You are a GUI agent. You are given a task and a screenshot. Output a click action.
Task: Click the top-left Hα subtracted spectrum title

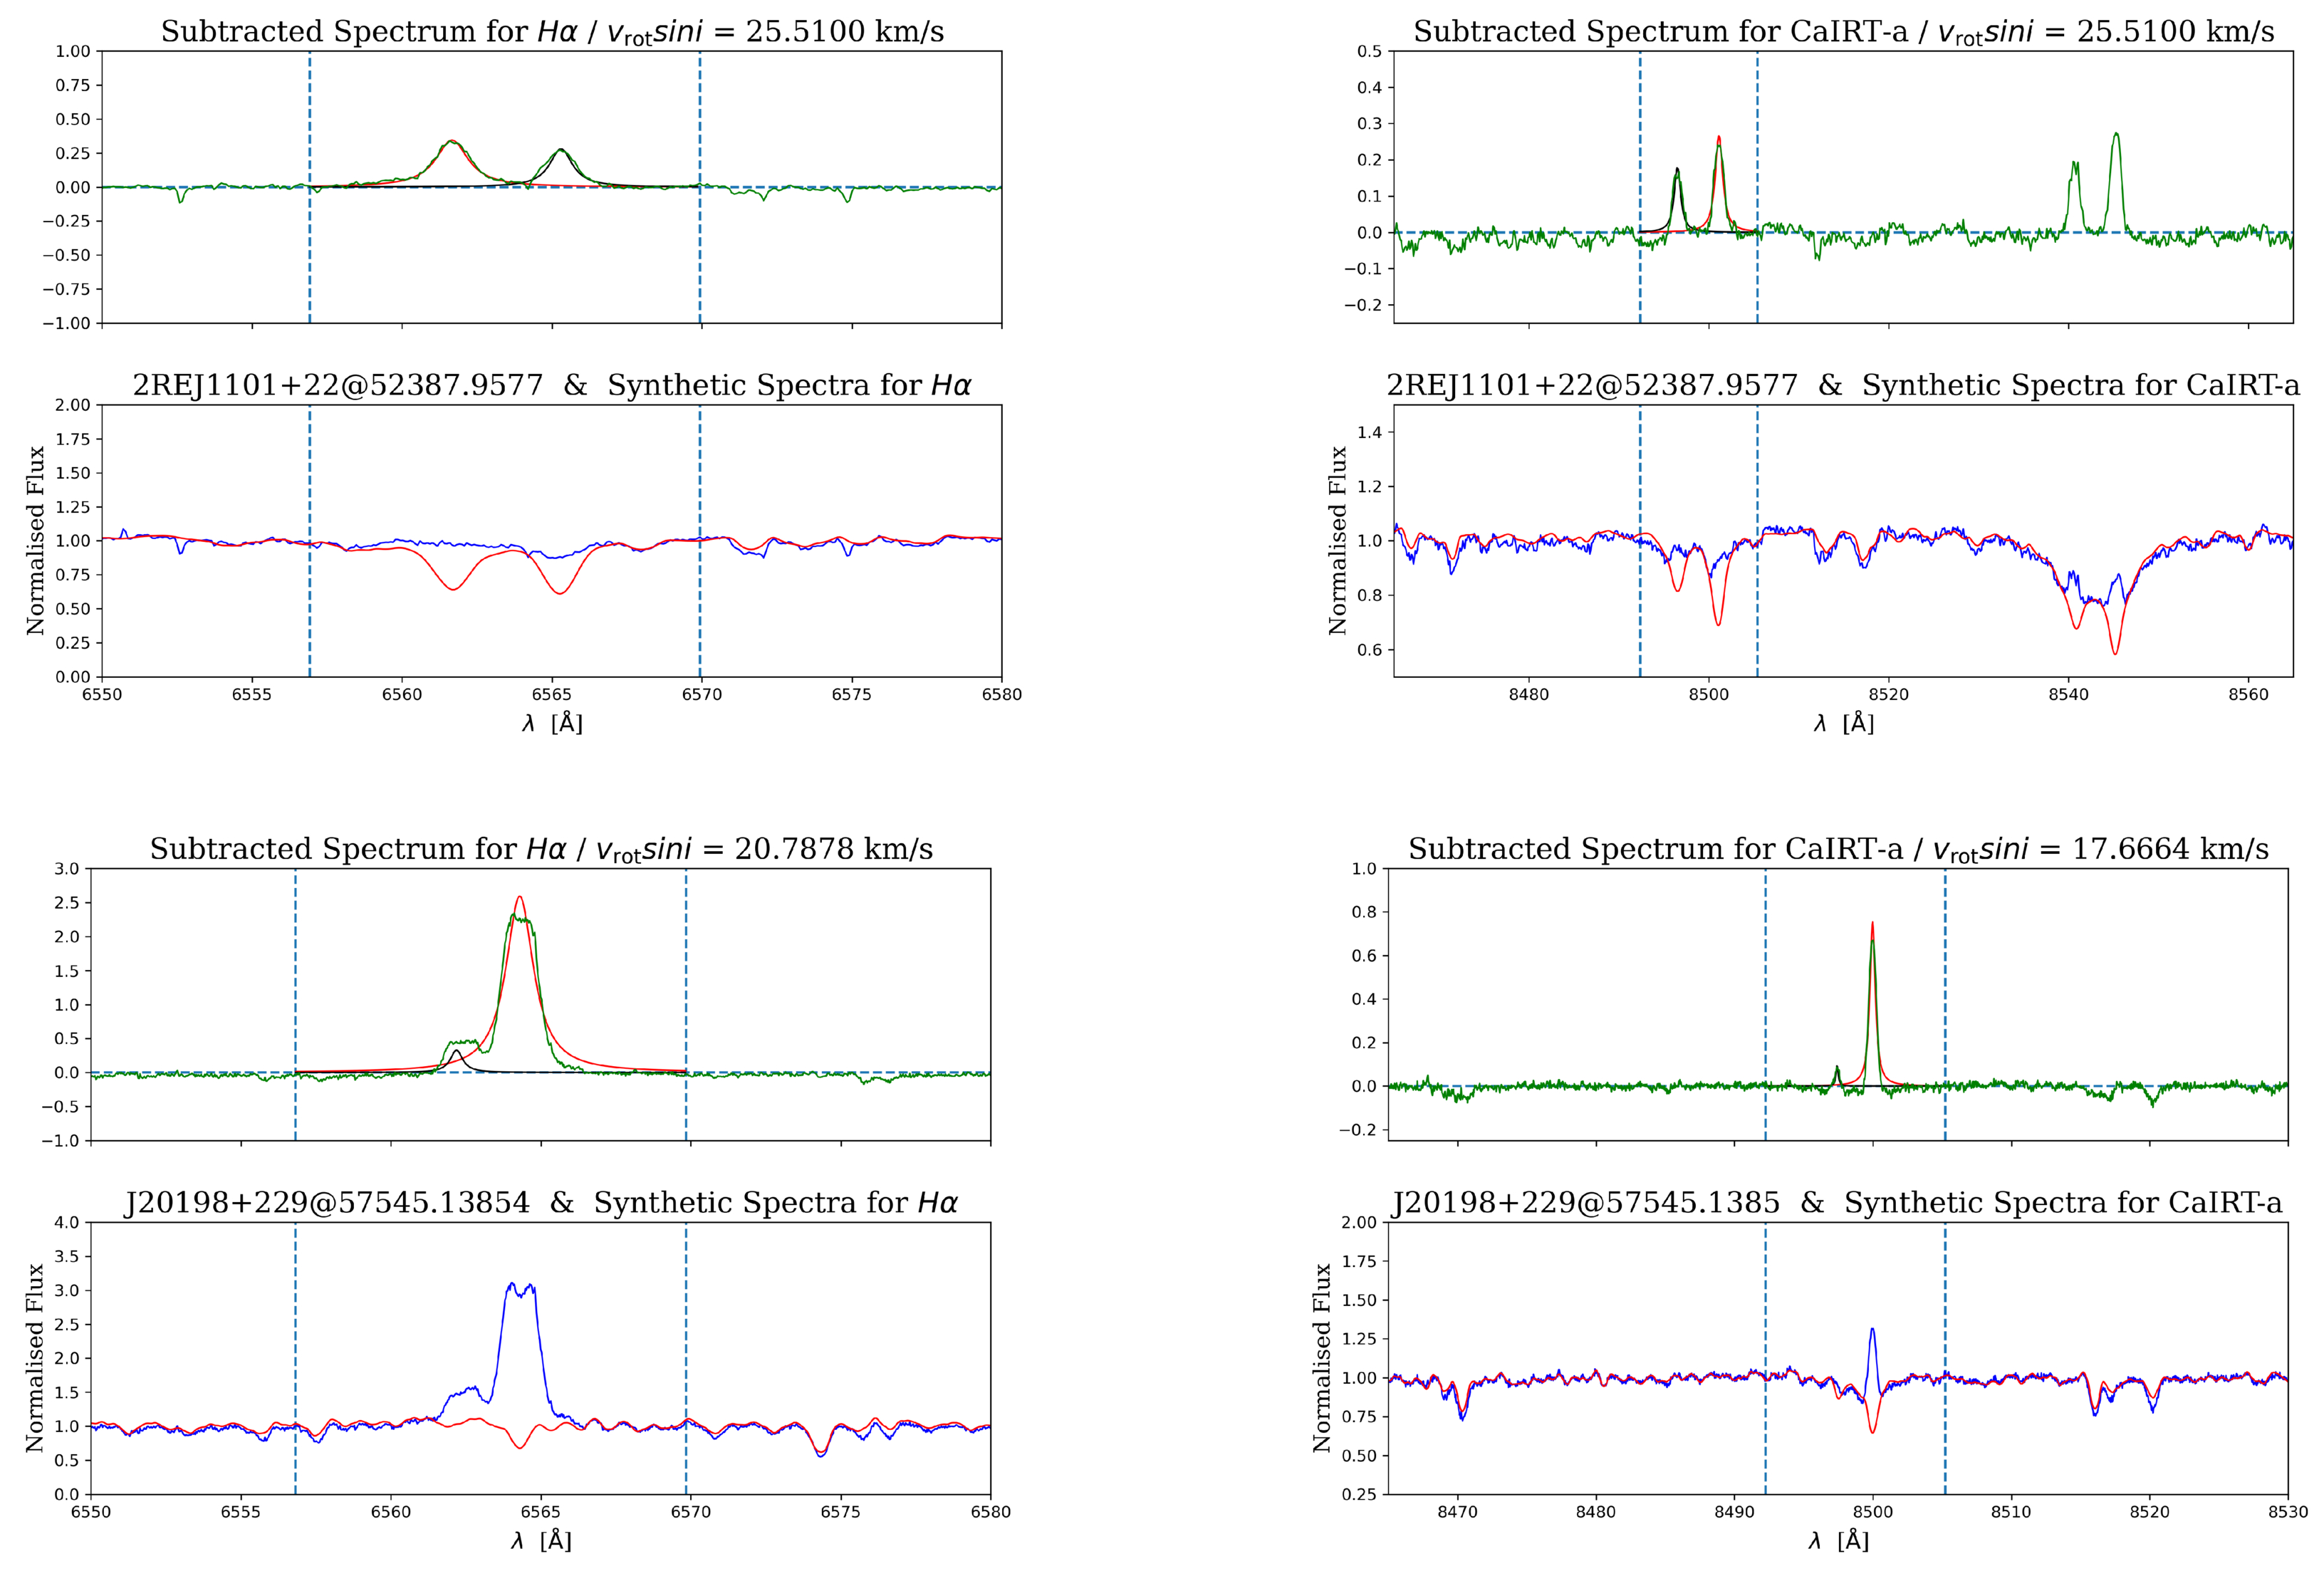pos(552,31)
